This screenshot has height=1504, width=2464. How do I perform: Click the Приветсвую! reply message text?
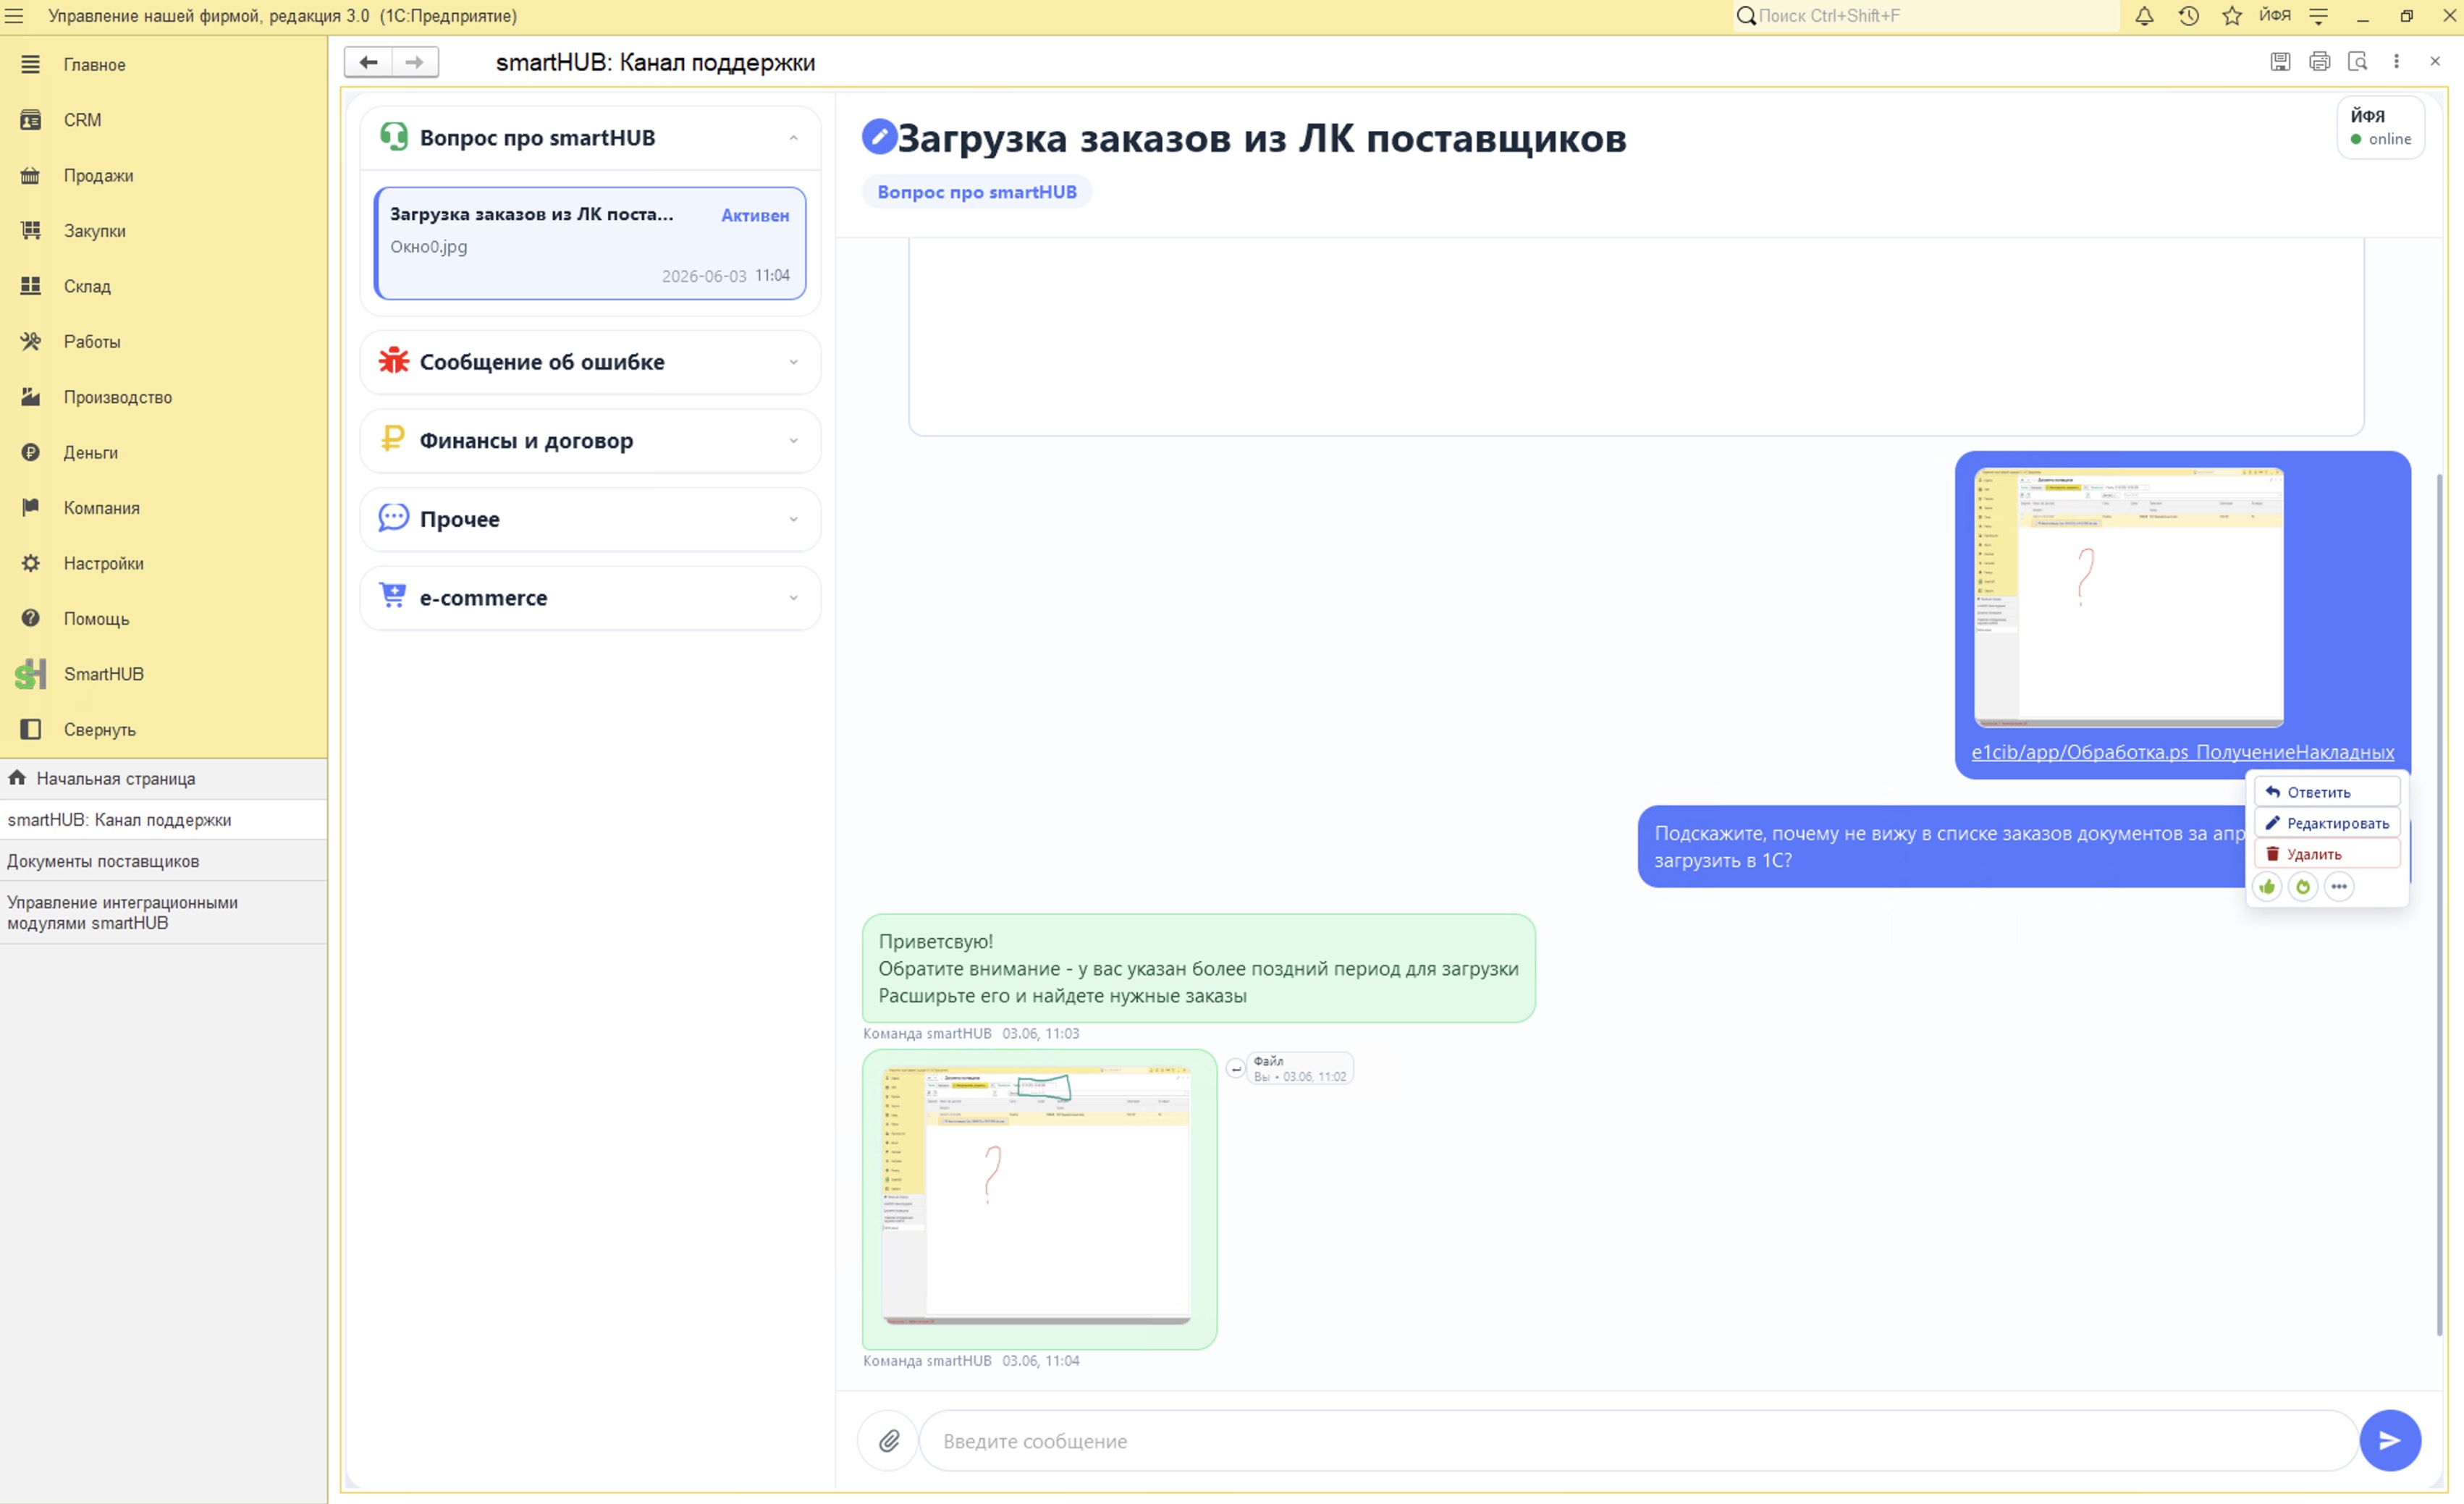point(1198,968)
